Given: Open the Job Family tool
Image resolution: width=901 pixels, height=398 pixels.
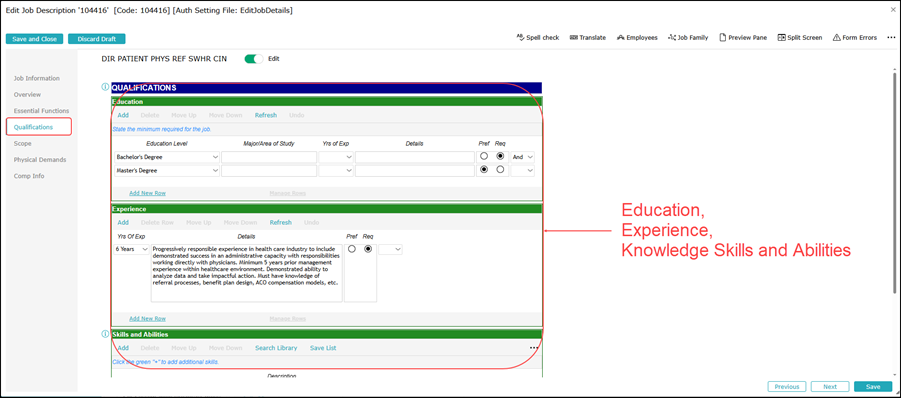Looking at the screenshot, I should (688, 37).
